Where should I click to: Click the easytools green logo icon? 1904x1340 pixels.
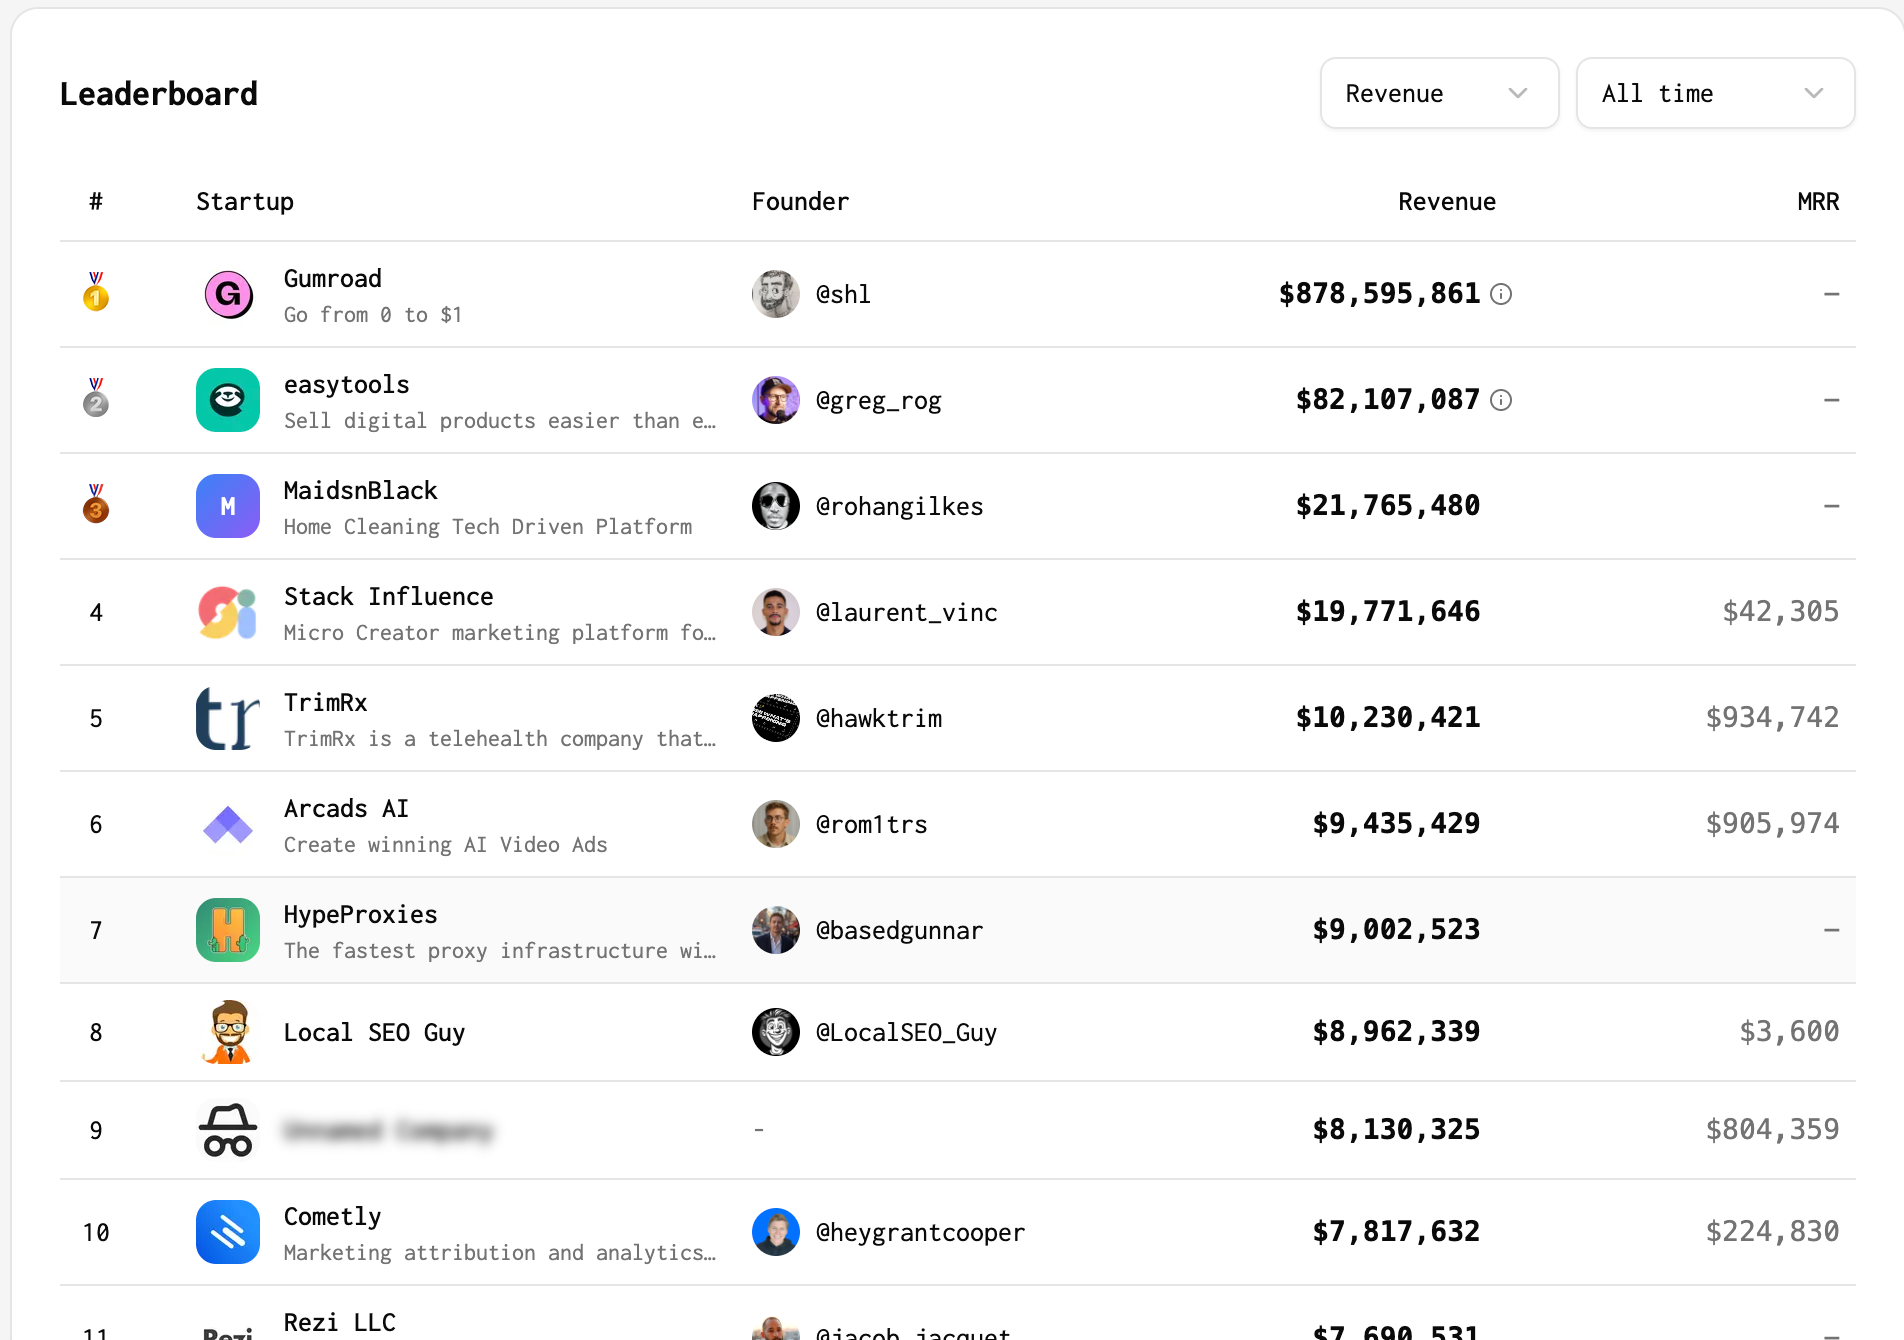(228, 400)
